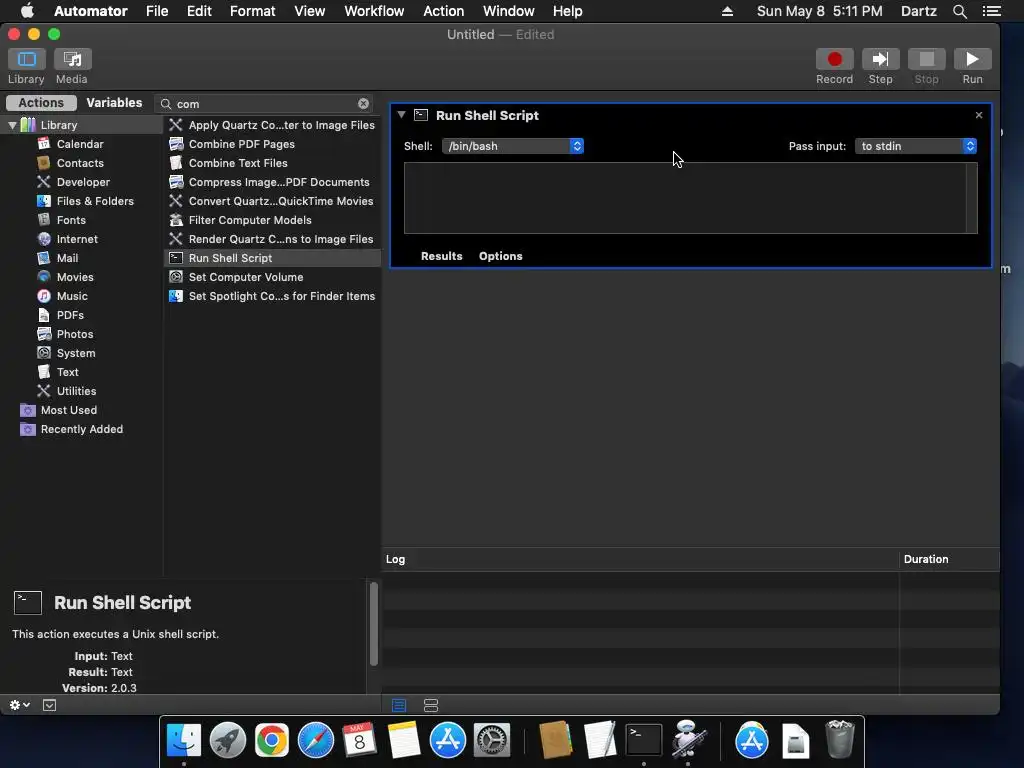Open the Format menu
Image resolution: width=1024 pixels, height=768 pixels.
point(253,11)
